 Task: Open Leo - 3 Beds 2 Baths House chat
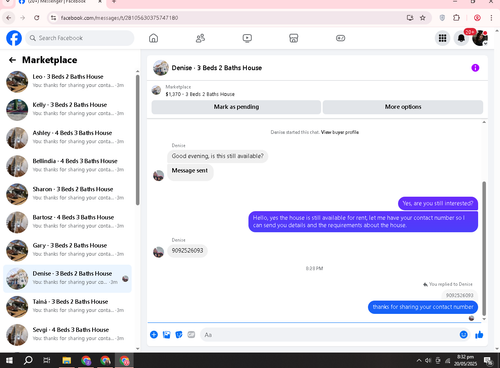[x=68, y=81]
